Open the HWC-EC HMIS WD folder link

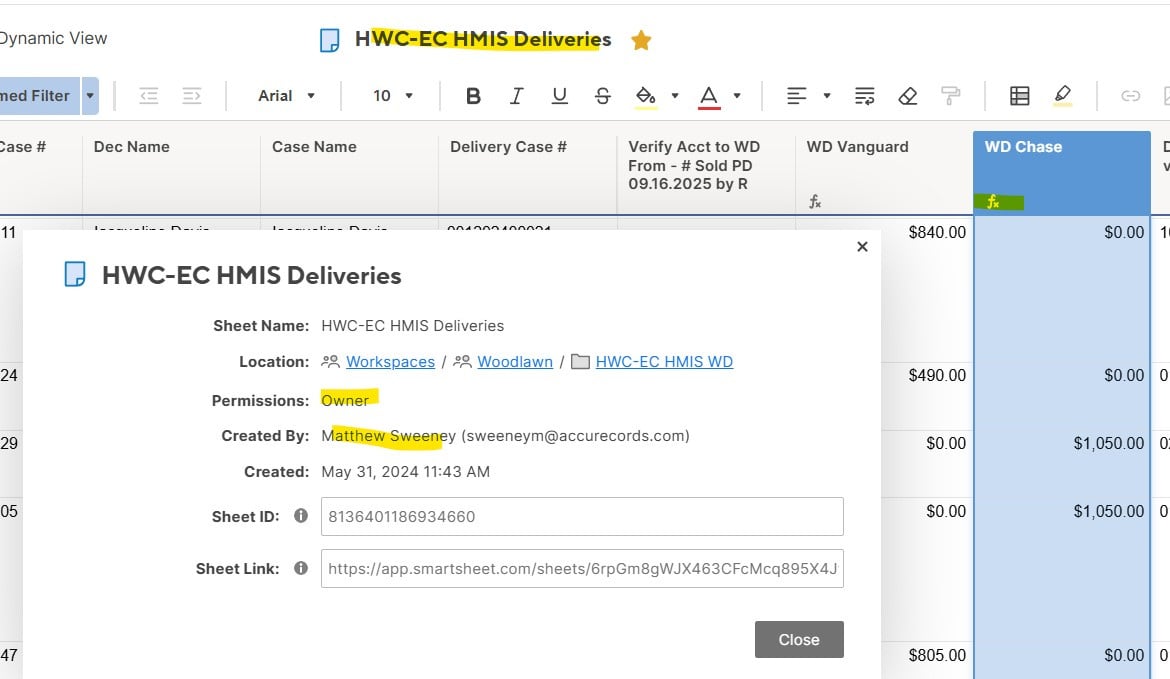664,362
